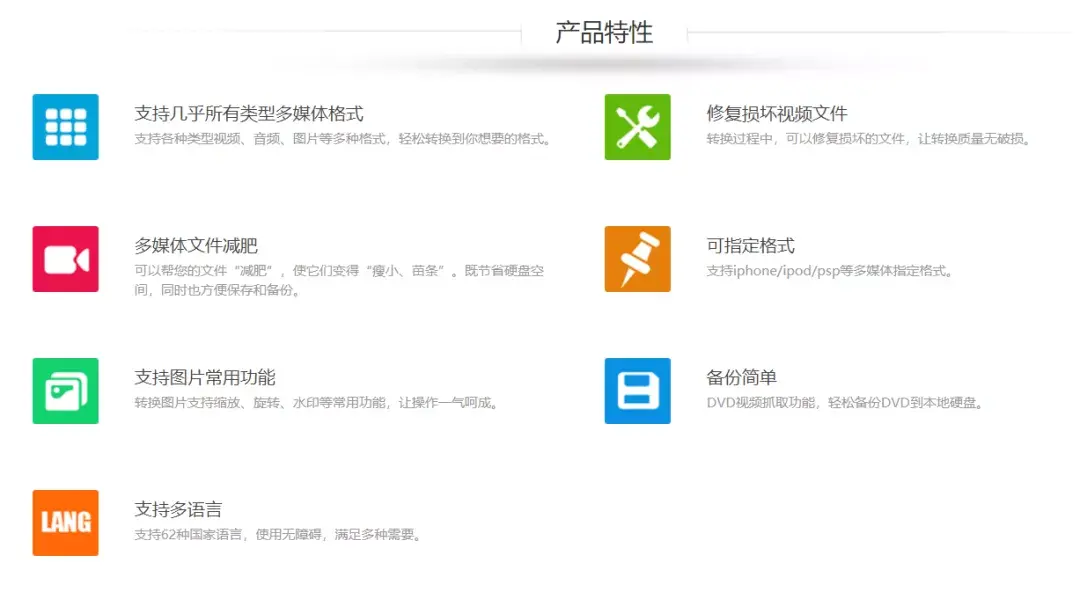Click the heading 备份简单
The height and width of the screenshot is (614, 1080).
(x=742, y=378)
